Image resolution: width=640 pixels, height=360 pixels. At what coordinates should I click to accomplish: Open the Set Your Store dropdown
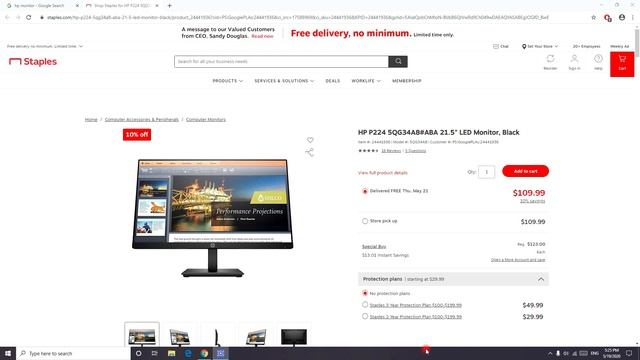click(x=540, y=46)
